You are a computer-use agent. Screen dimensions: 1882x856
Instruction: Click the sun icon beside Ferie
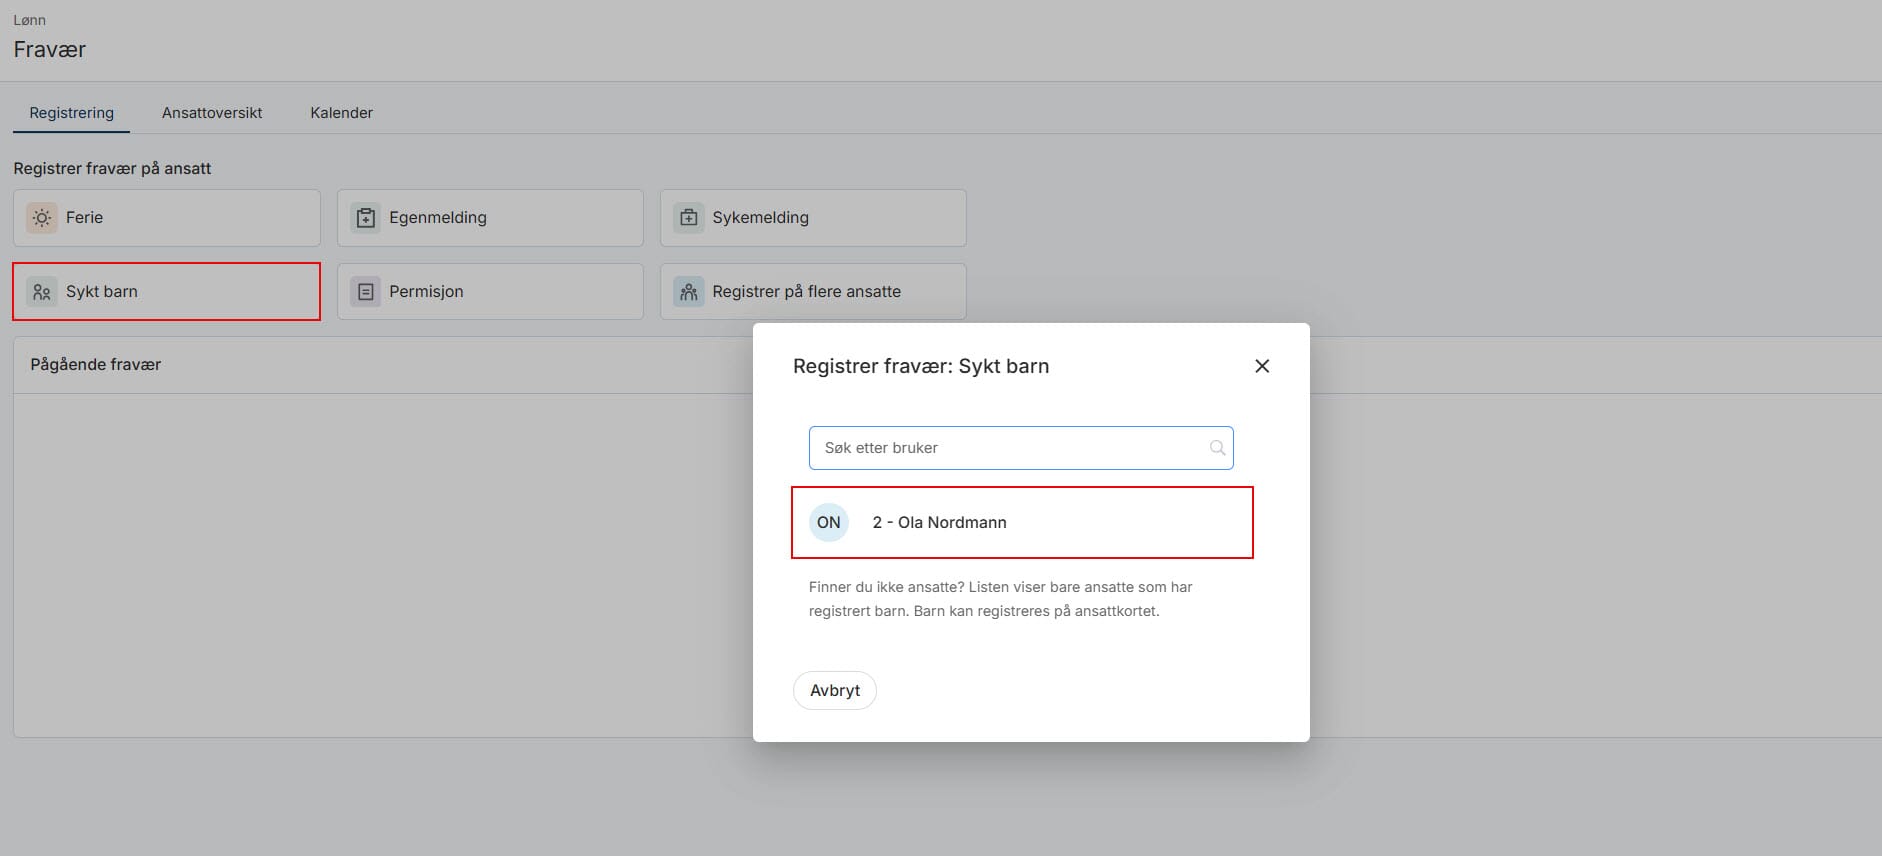coord(42,218)
